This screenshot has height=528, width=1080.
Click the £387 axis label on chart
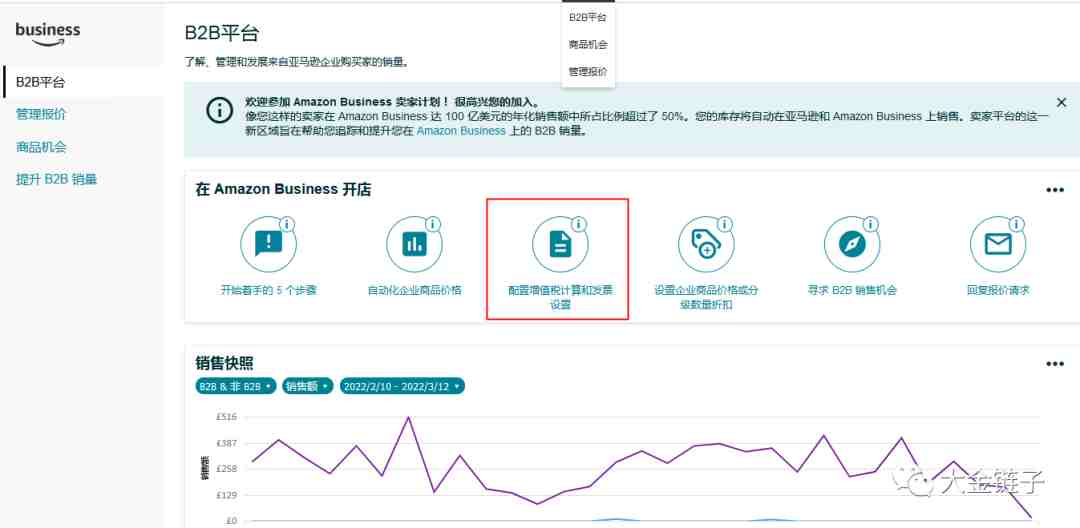coord(227,443)
